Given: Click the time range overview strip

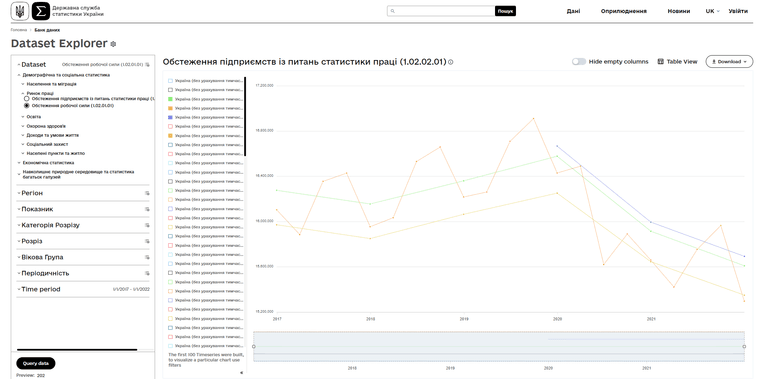Looking at the screenshot, I should click(498, 346).
